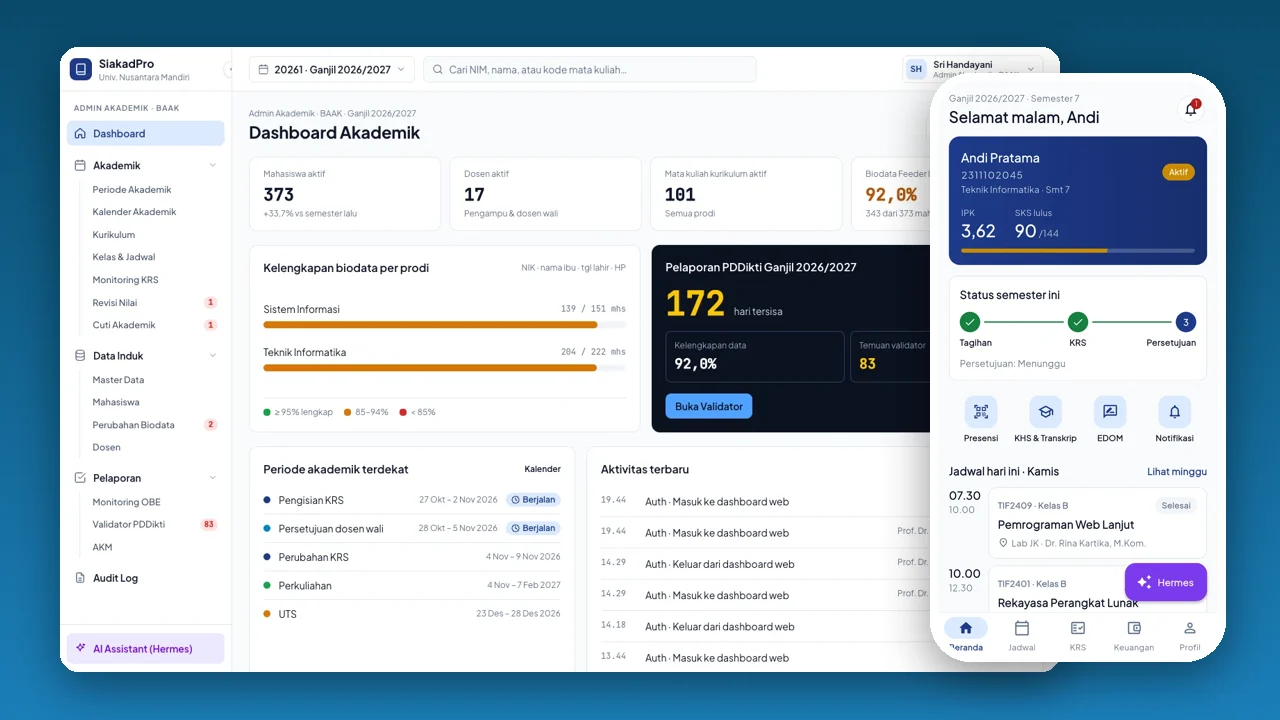This screenshot has width=1280, height=720.
Task: Tap the EDOM shortcut icon
Action: point(1110,412)
